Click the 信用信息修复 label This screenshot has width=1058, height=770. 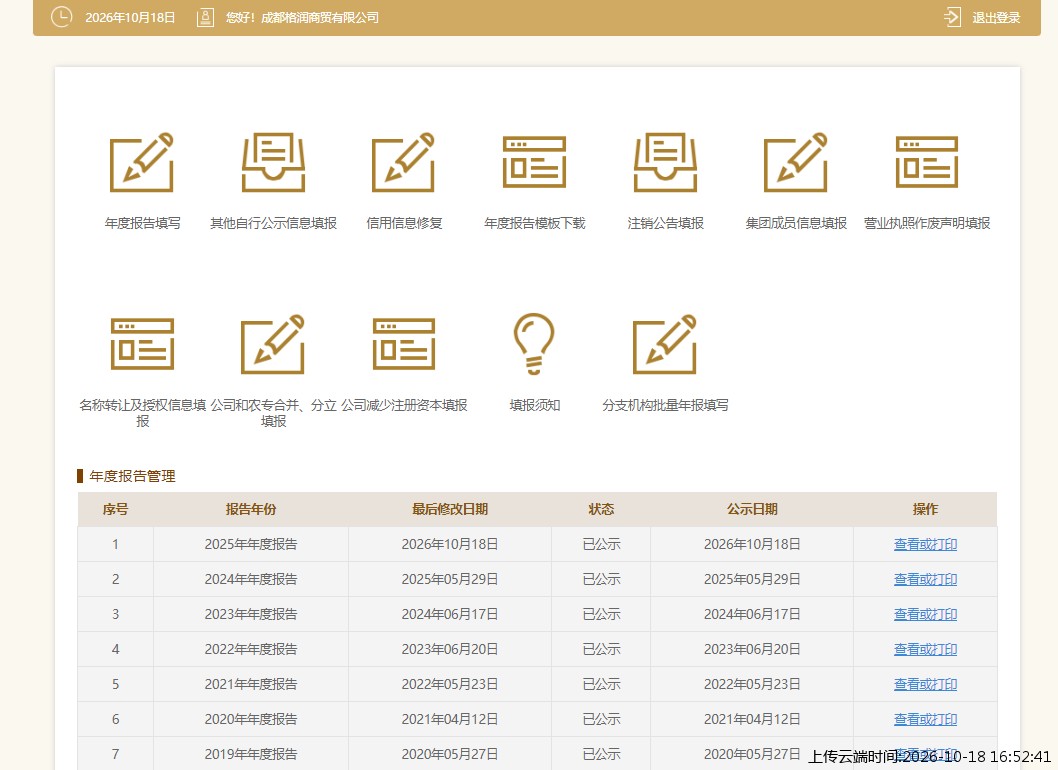tap(404, 223)
